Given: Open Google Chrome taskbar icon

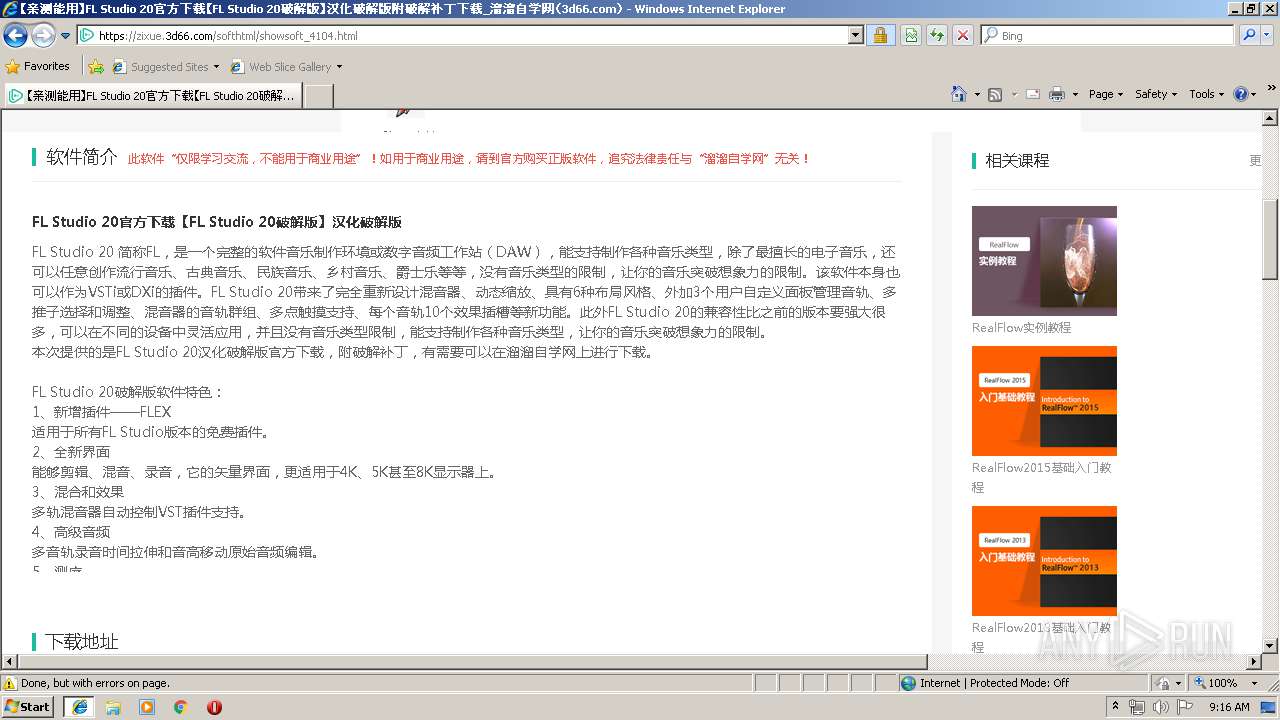Looking at the screenshot, I should (x=180, y=707).
